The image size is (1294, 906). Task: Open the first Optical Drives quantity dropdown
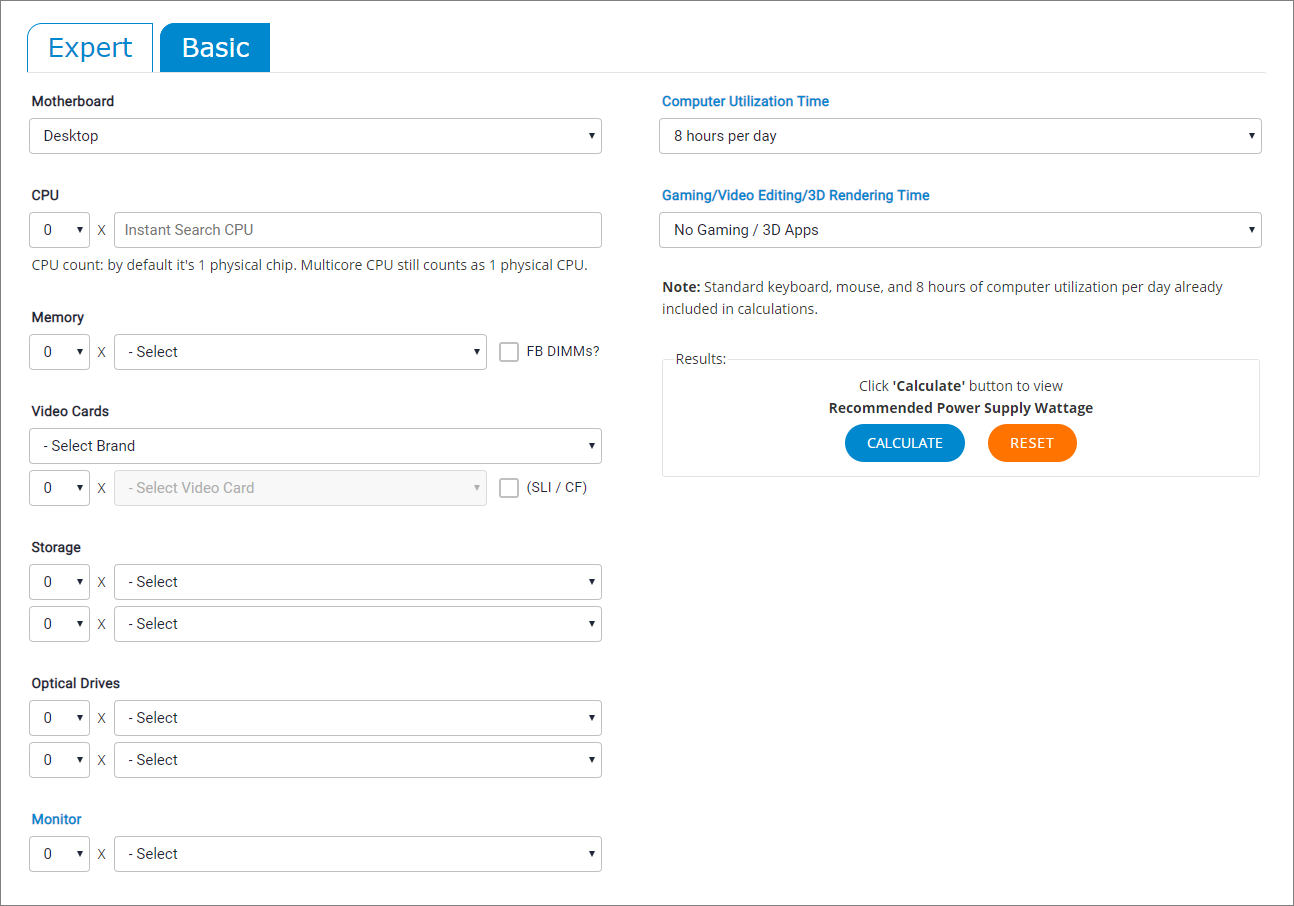59,718
